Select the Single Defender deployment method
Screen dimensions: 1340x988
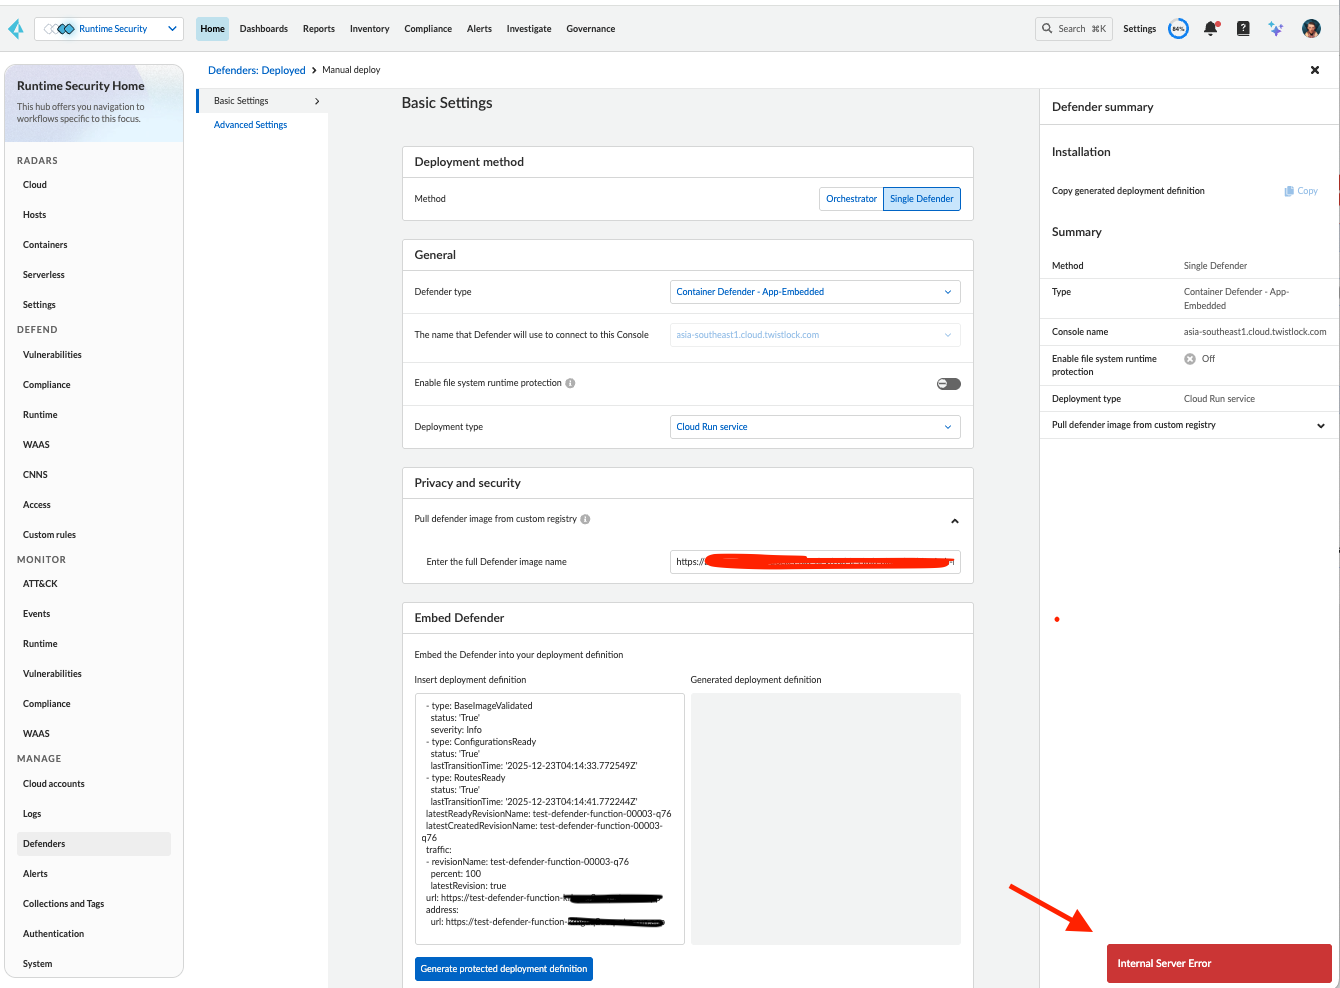click(922, 199)
